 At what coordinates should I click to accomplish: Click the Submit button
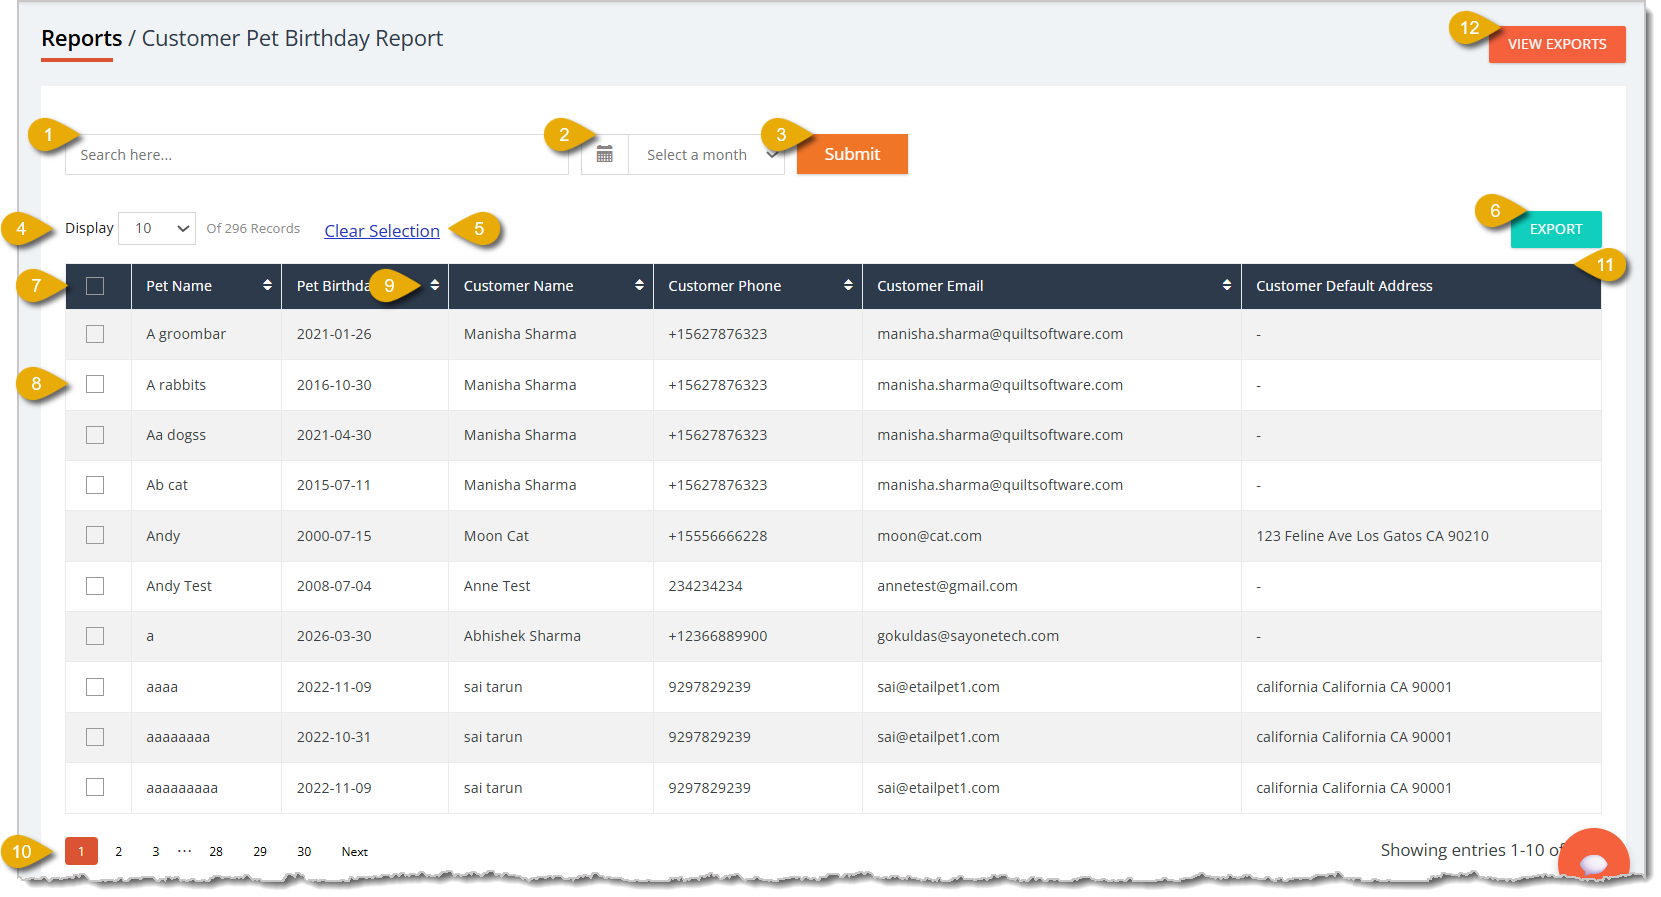[x=852, y=154]
